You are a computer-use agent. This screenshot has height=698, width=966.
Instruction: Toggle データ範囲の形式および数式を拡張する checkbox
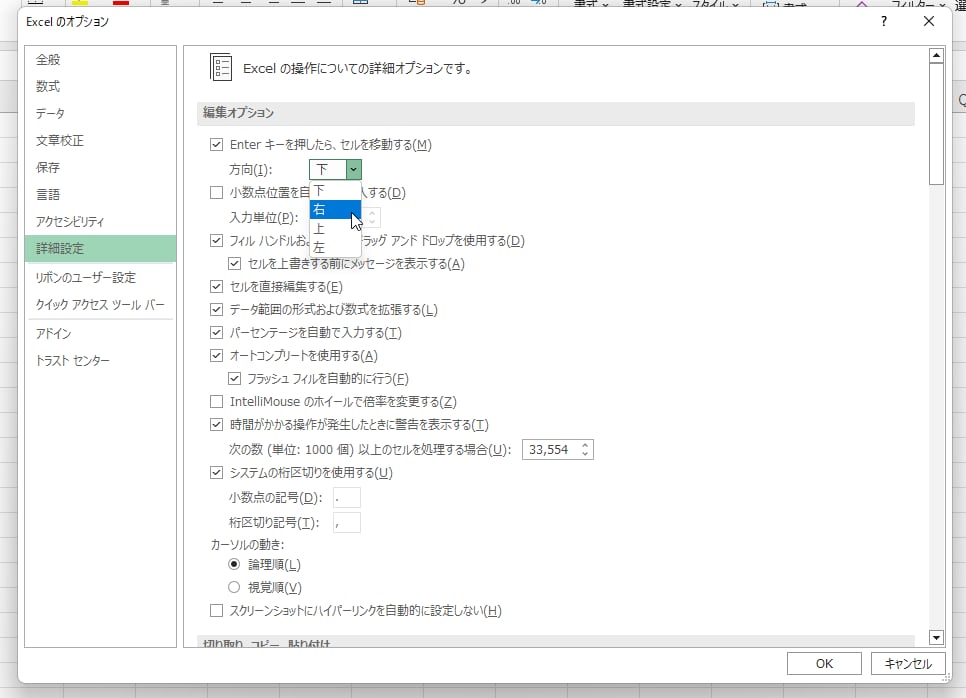(x=216, y=310)
